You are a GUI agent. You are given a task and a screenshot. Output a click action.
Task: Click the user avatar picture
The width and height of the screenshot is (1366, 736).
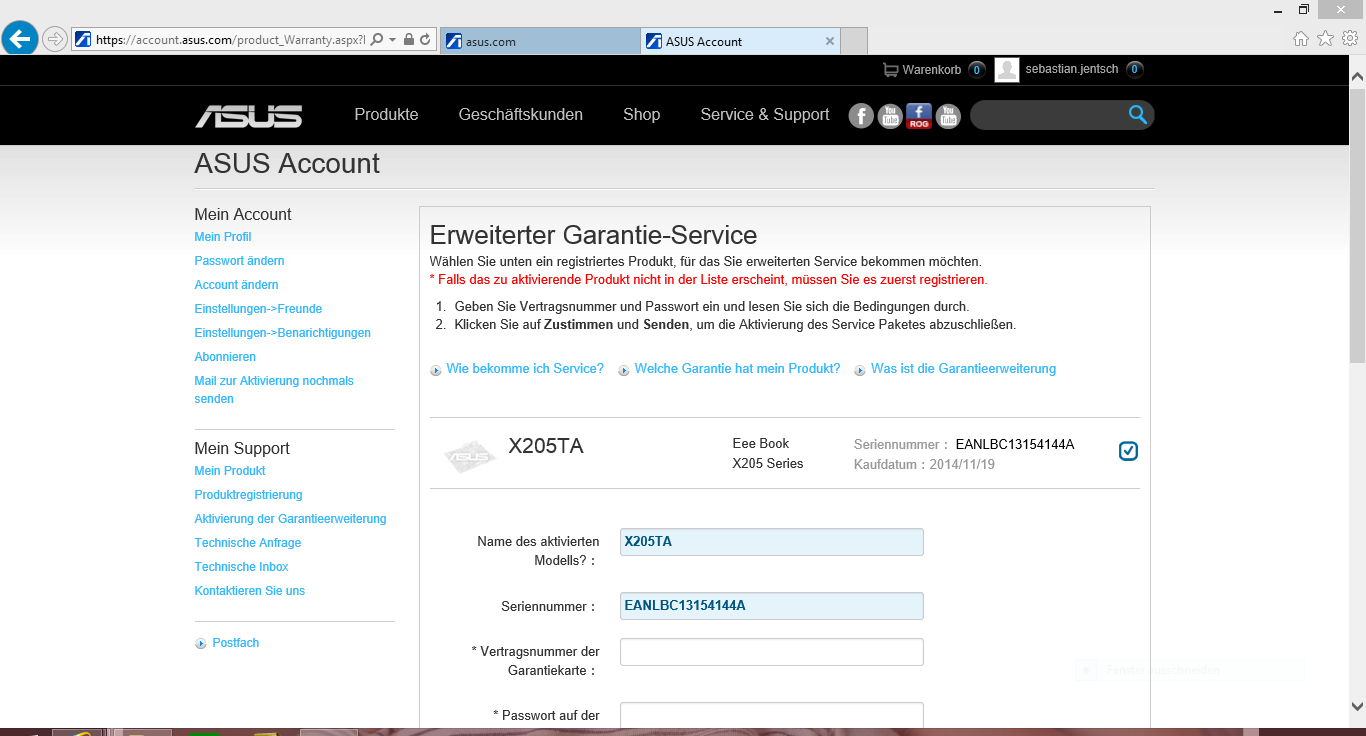(x=1007, y=70)
